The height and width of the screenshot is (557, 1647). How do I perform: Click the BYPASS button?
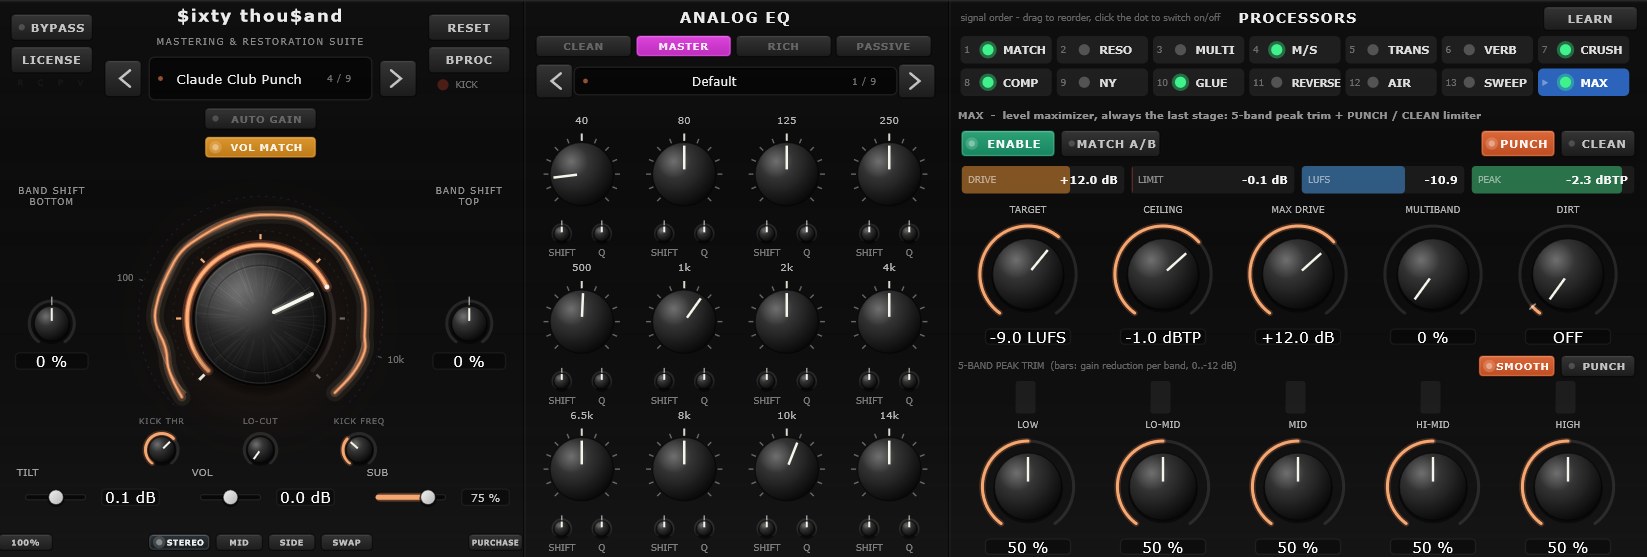click(52, 28)
